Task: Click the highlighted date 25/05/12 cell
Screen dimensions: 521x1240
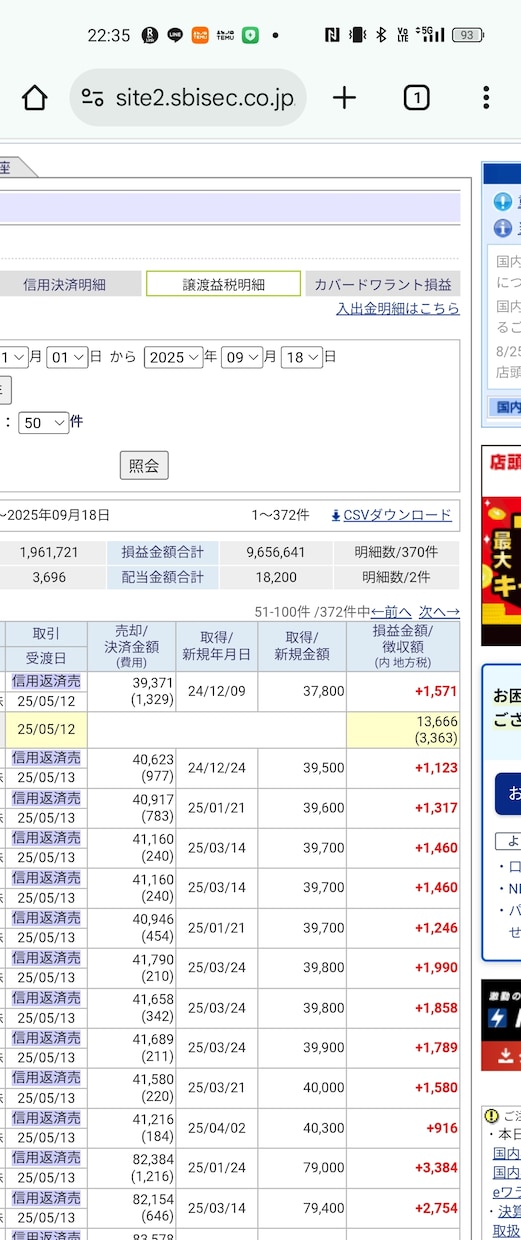Action: pyautogui.click(x=46, y=730)
